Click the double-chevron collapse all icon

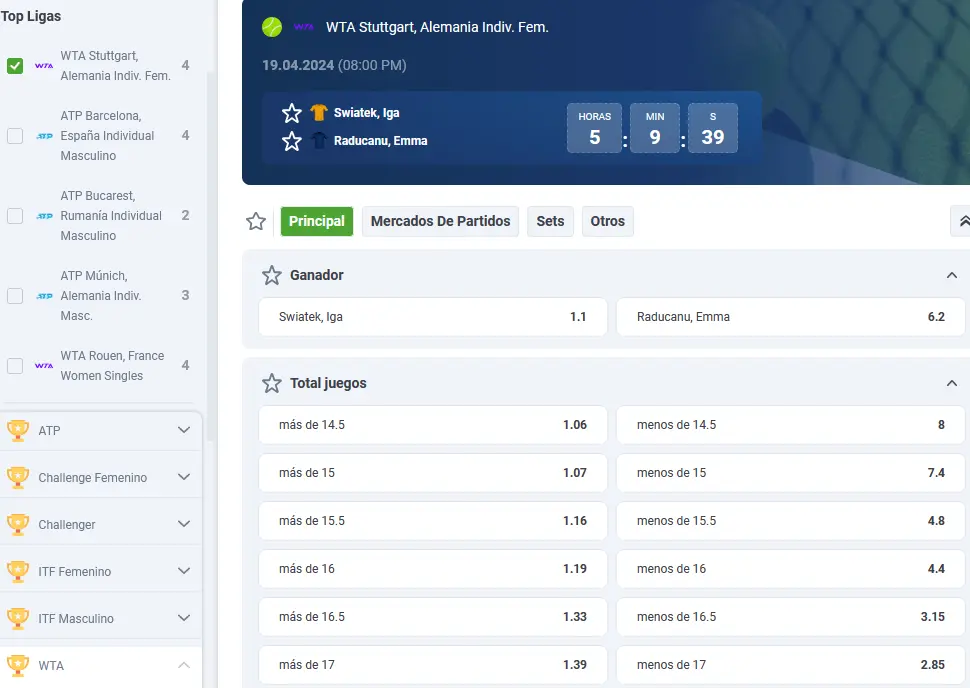[962, 222]
